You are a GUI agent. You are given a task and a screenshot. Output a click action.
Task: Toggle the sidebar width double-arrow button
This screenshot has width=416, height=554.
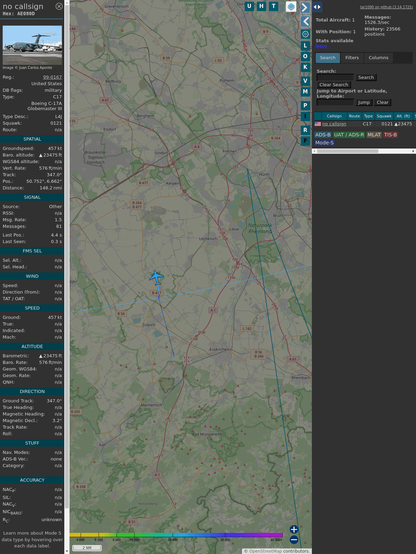[x=317, y=7]
